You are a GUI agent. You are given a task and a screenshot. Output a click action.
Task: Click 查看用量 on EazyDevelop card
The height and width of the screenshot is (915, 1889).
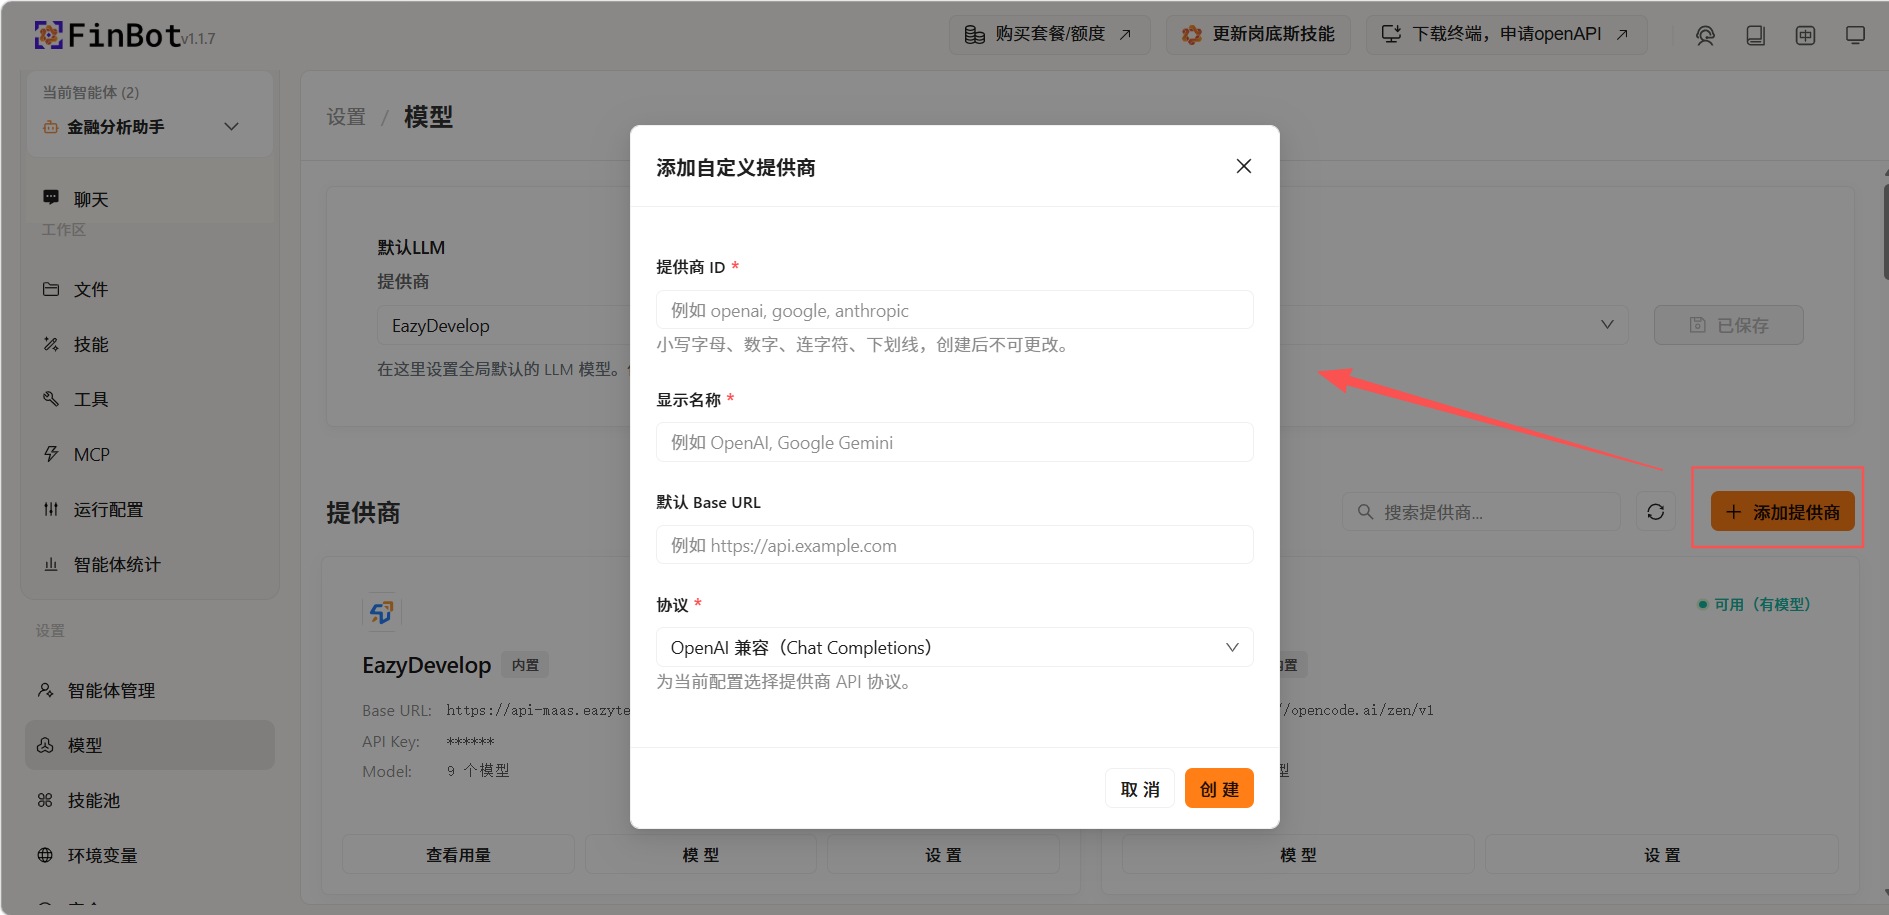[458, 855]
